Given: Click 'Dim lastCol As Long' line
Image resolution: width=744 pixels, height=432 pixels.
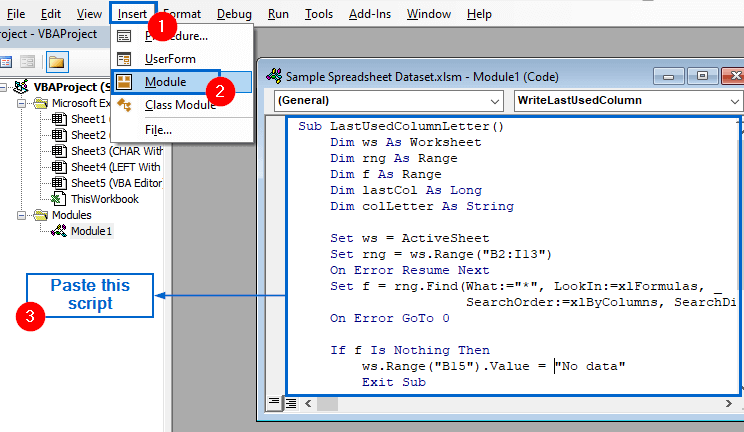Looking at the screenshot, I should (406, 190).
